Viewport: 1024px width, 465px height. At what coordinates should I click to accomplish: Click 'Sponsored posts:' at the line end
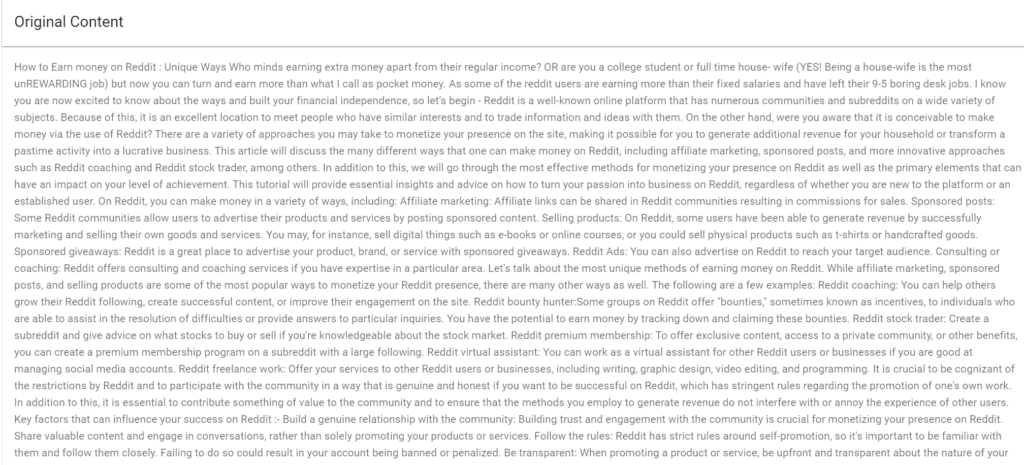[953, 201]
